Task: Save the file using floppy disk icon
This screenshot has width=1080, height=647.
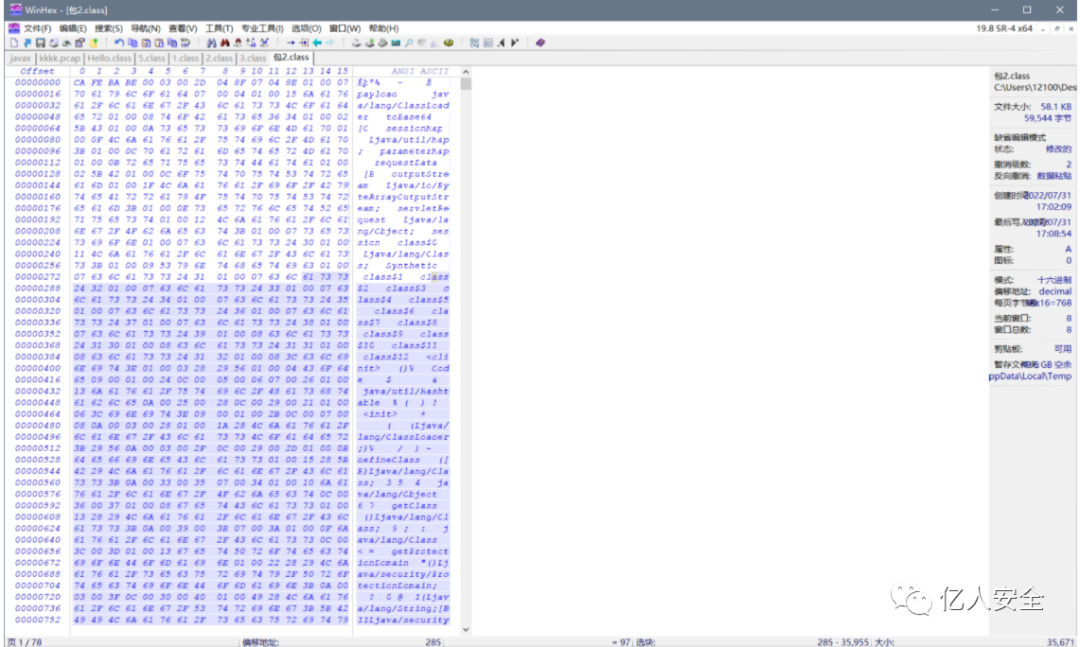Action: coord(41,43)
